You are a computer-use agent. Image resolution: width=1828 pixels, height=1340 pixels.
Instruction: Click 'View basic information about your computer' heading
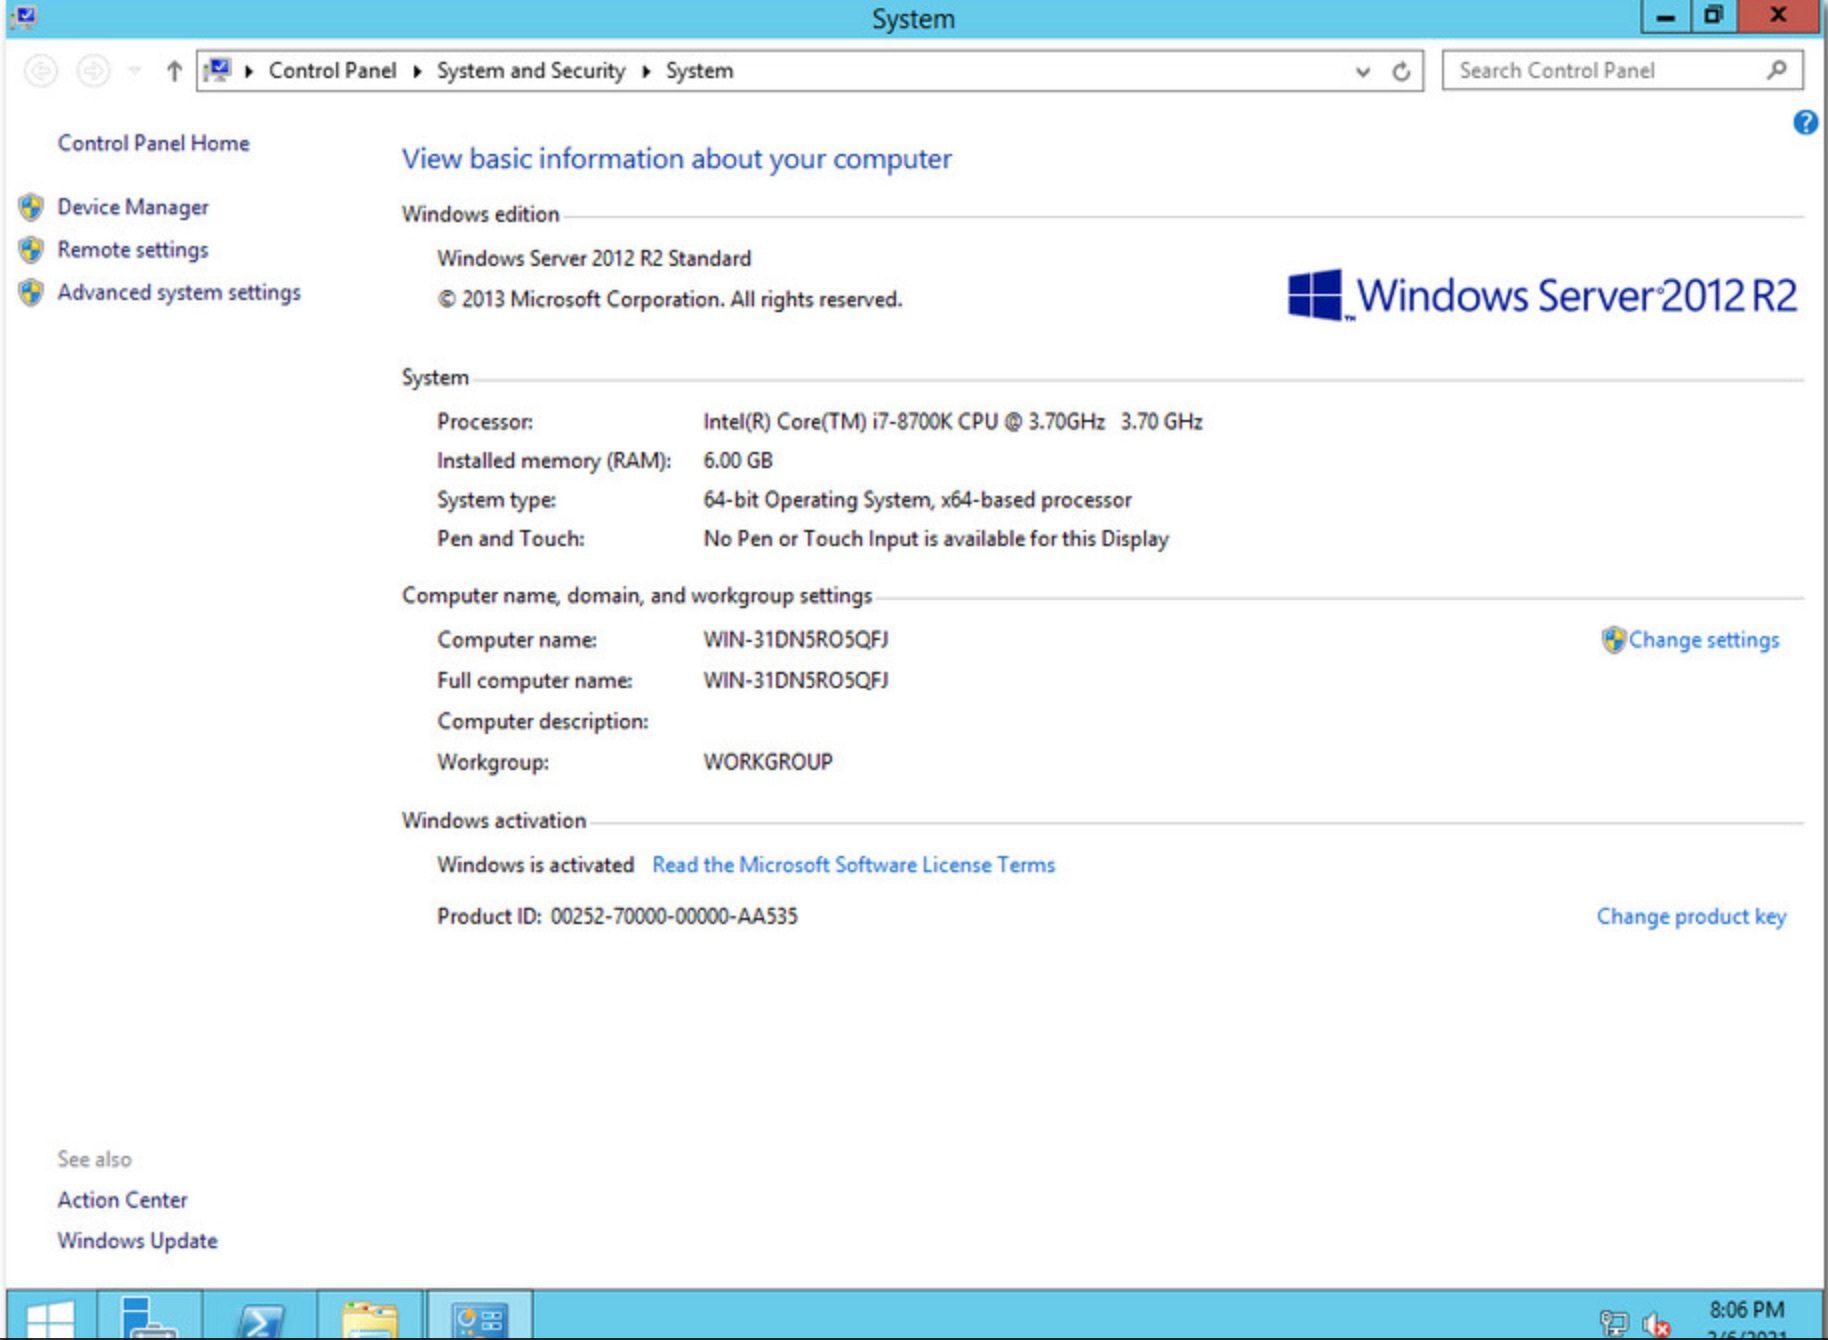coord(677,159)
